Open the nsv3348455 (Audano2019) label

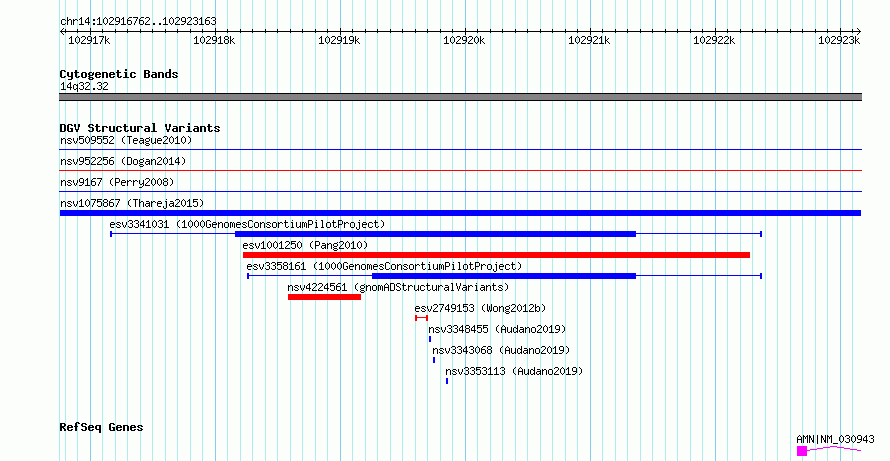click(x=497, y=329)
